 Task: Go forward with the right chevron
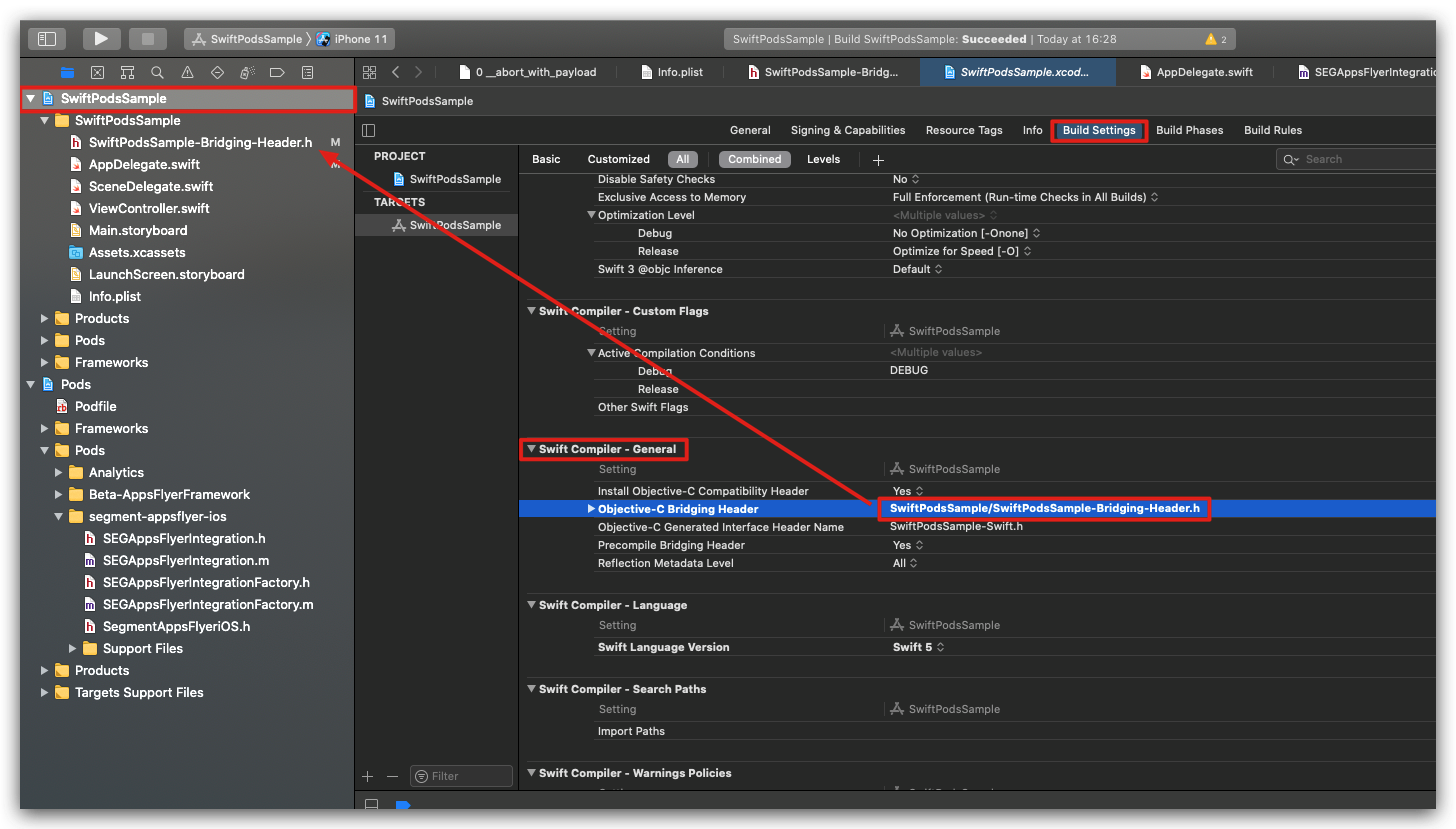[x=418, y=72]
